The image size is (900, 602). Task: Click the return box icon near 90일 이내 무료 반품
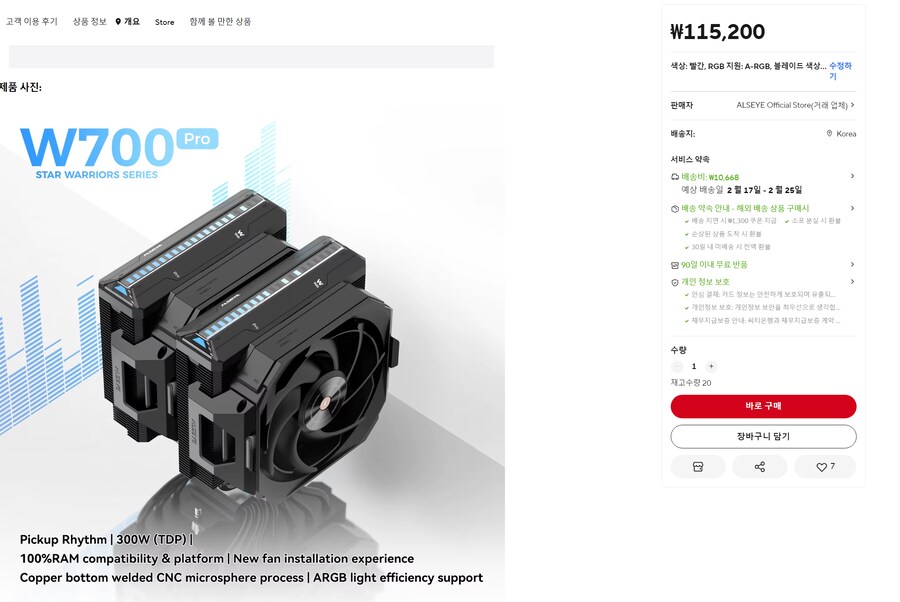point(675,265)
